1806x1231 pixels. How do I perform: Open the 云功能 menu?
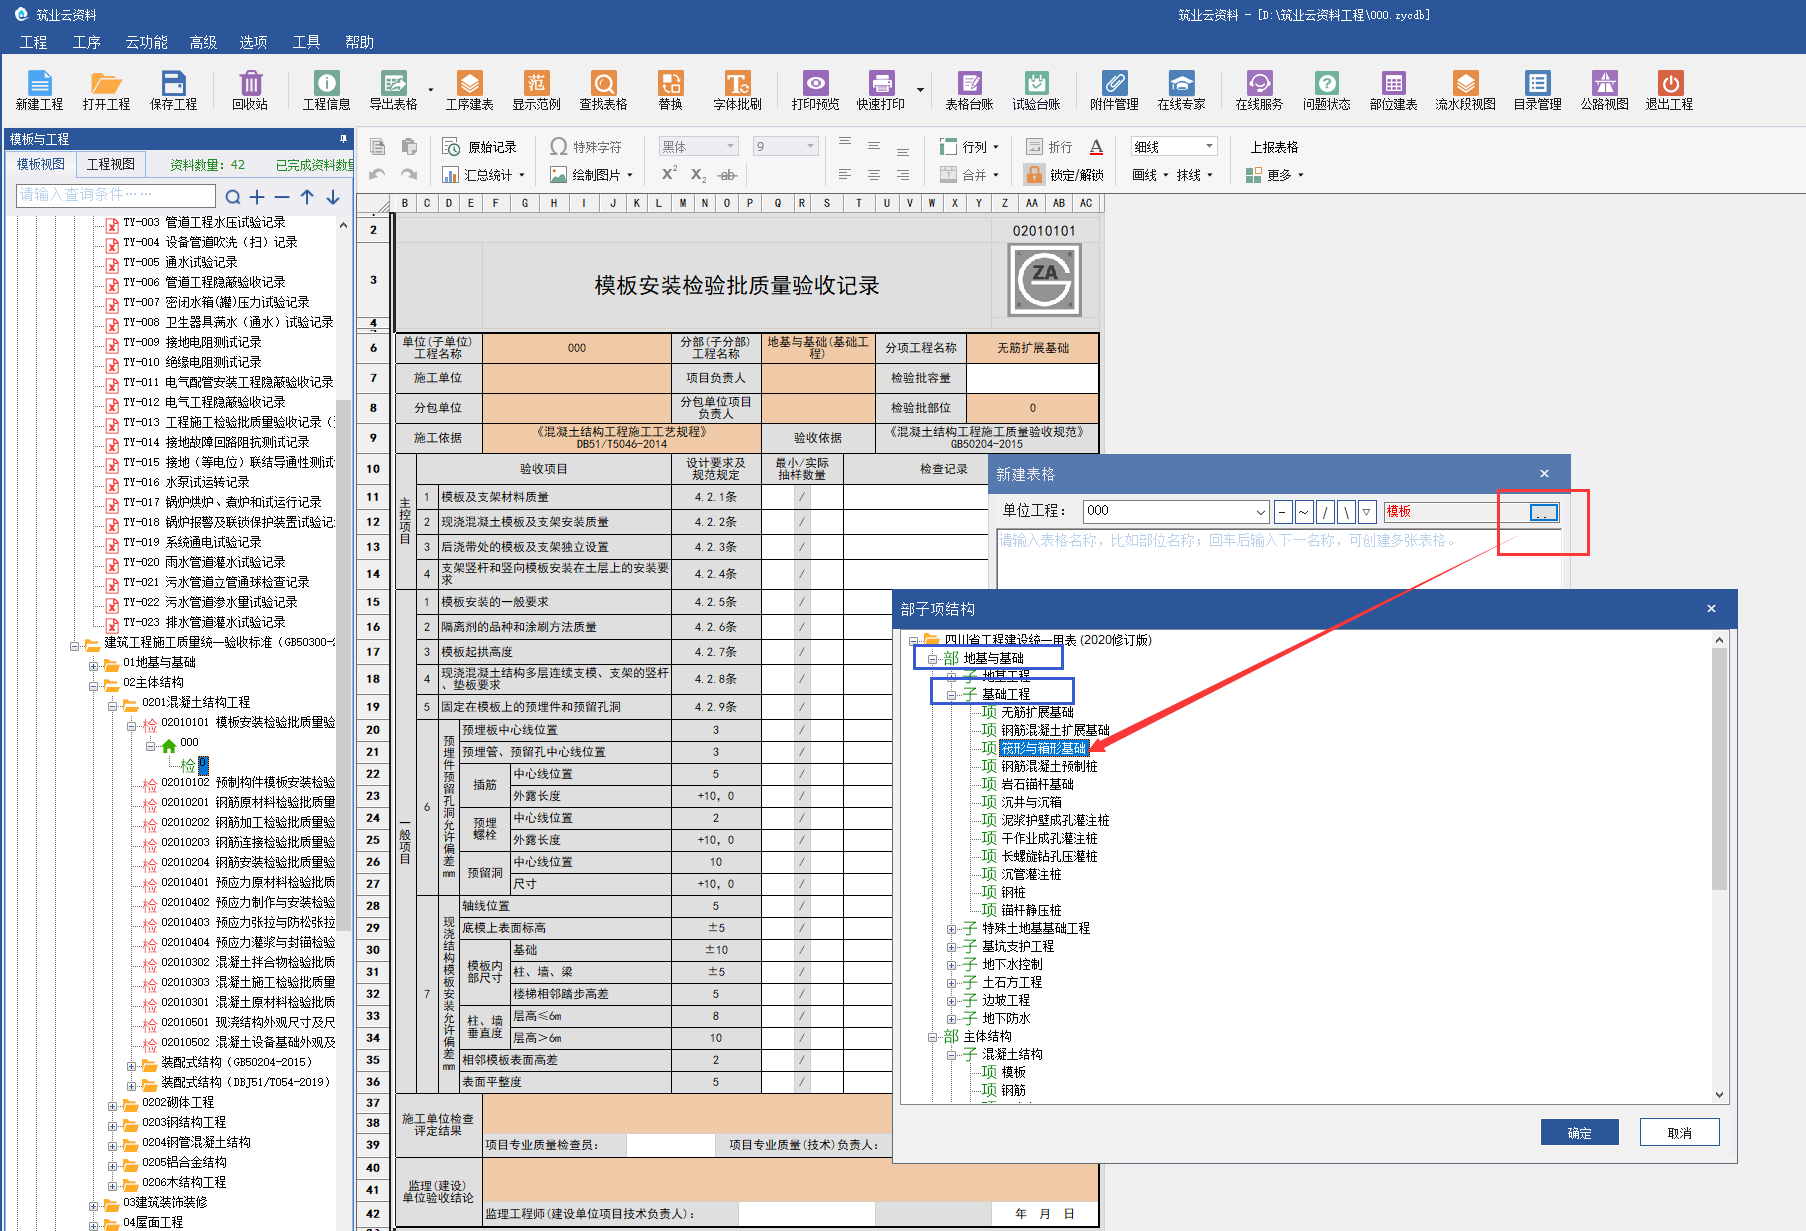(146, 42)
